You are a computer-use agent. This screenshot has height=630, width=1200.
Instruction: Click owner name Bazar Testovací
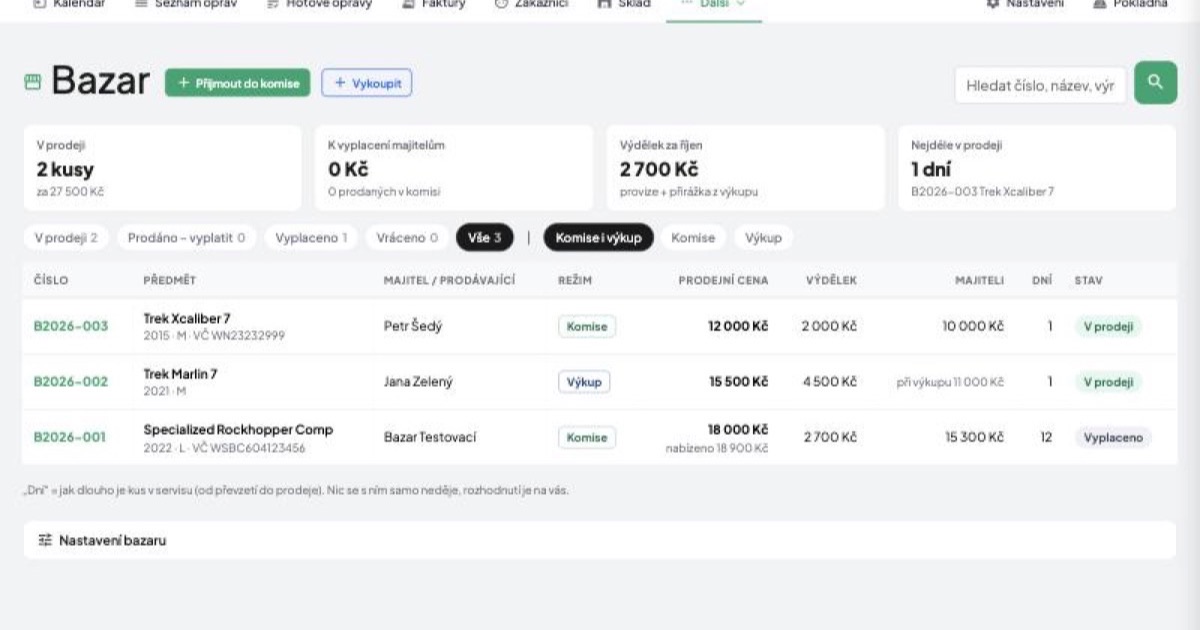[430, 437]
